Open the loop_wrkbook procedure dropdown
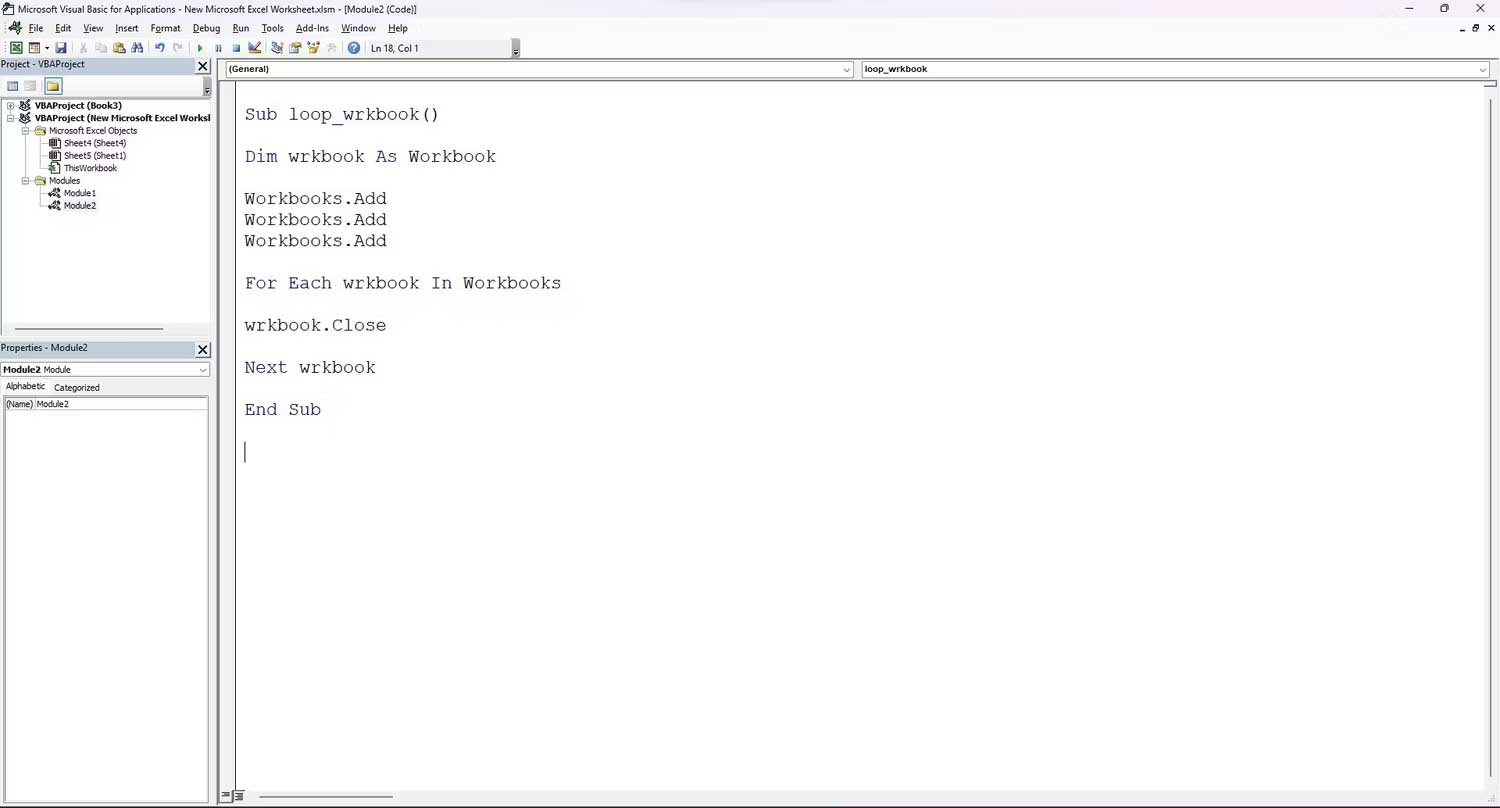1500x808 pixels. [x=1482, y=69]
